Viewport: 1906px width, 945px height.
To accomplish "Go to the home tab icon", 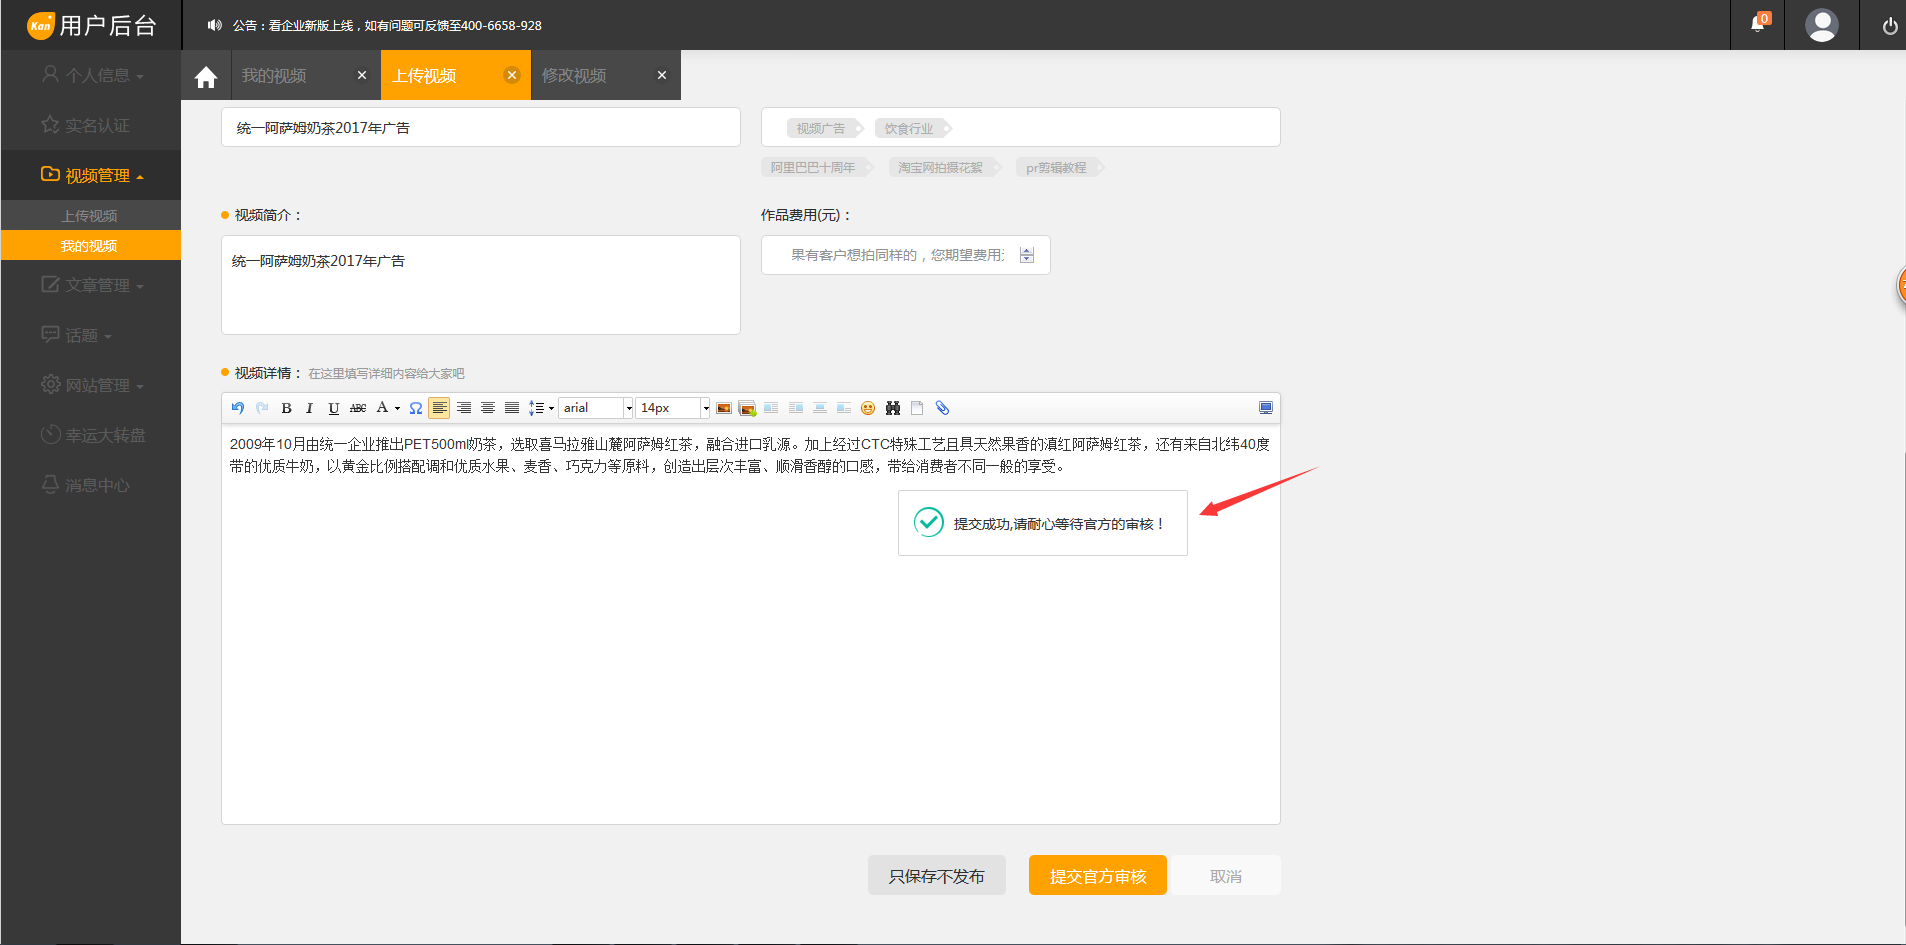I will (206, 77).
